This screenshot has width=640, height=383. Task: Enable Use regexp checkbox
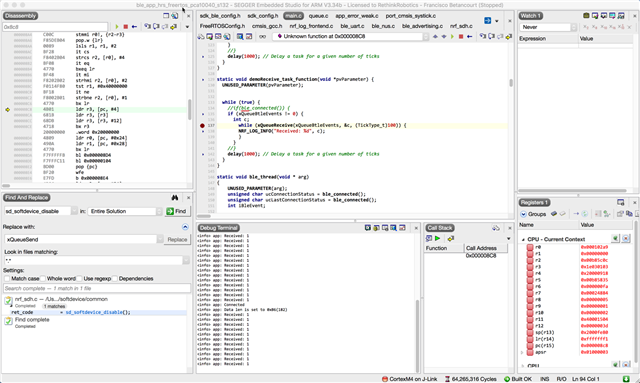pos(79,278)
